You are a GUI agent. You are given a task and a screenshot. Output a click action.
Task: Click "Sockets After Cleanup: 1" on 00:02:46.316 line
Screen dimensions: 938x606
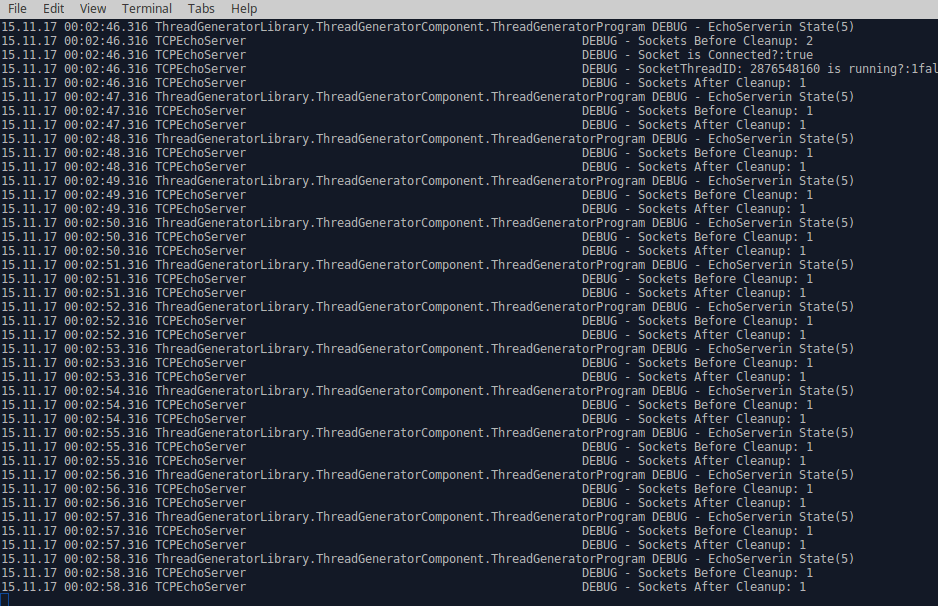click(x=721, y=83)
